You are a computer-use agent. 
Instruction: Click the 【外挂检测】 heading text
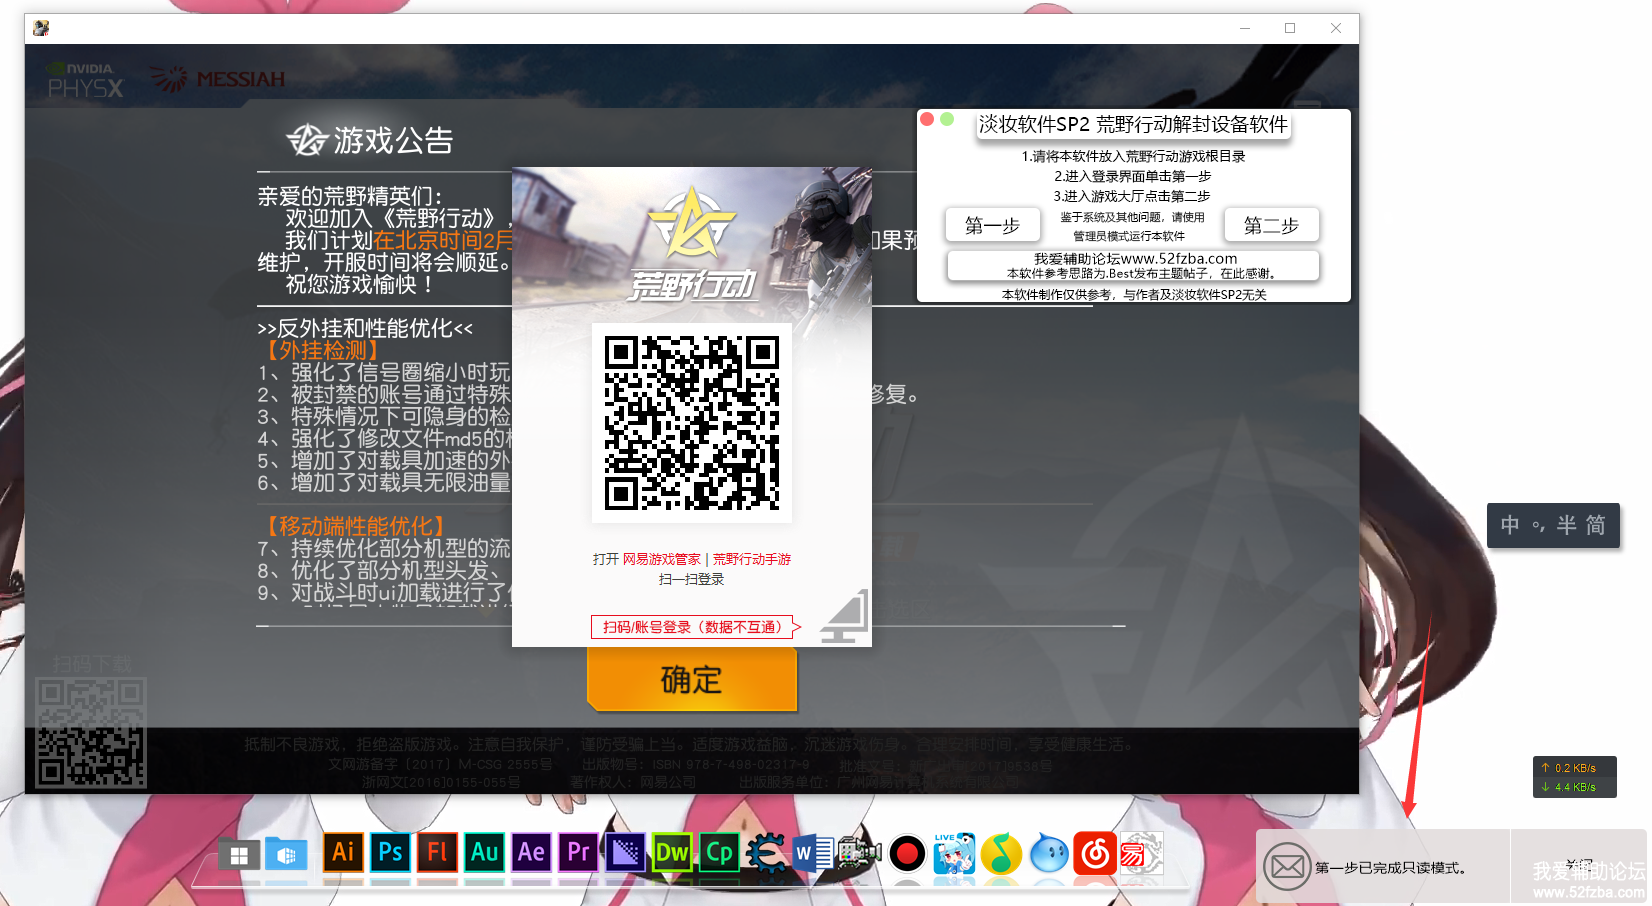(x=322, y=350)
